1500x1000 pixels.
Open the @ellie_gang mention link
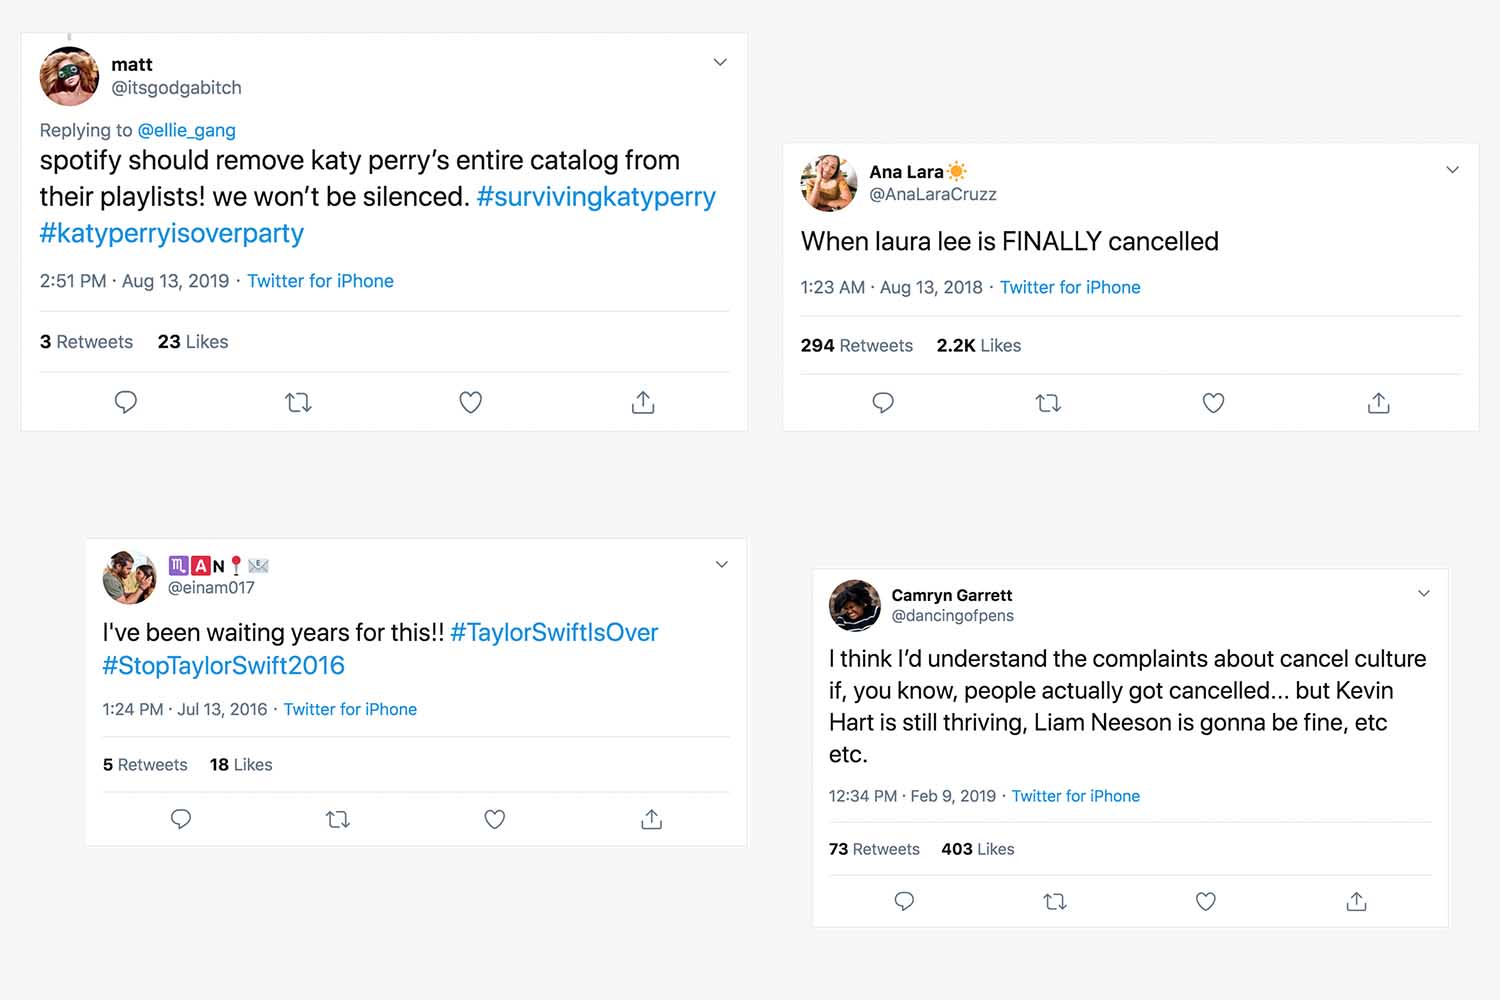coord(186,130)
